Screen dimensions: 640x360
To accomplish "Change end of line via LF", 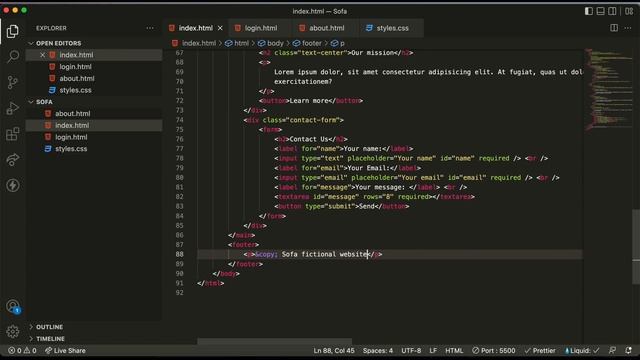I will pyautogui.click(x=433, y=351).
